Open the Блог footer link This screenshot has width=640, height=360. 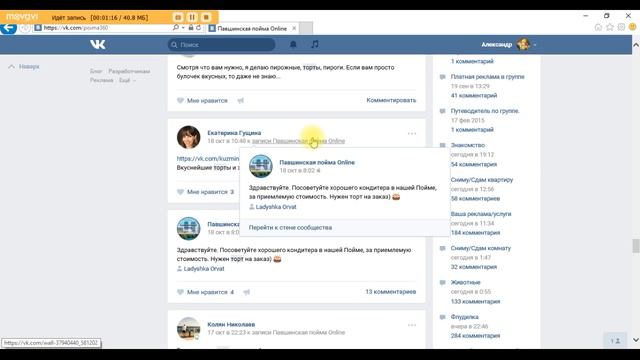pos(96,71)
